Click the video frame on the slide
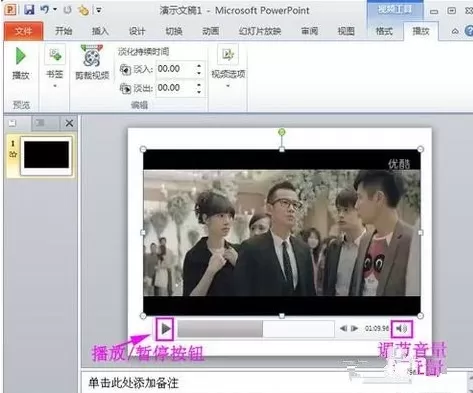The width and height of the screenshot is (473, 393). [282, 232]
